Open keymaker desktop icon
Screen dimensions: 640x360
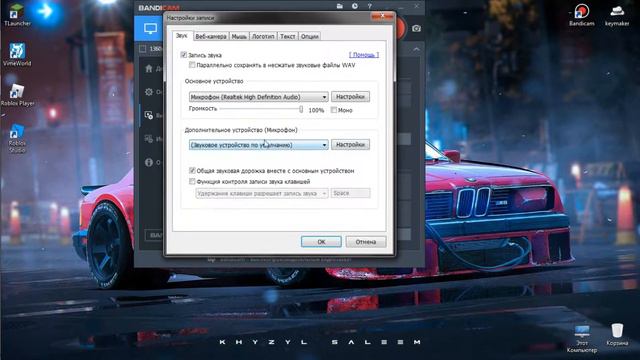coord(617,15)
